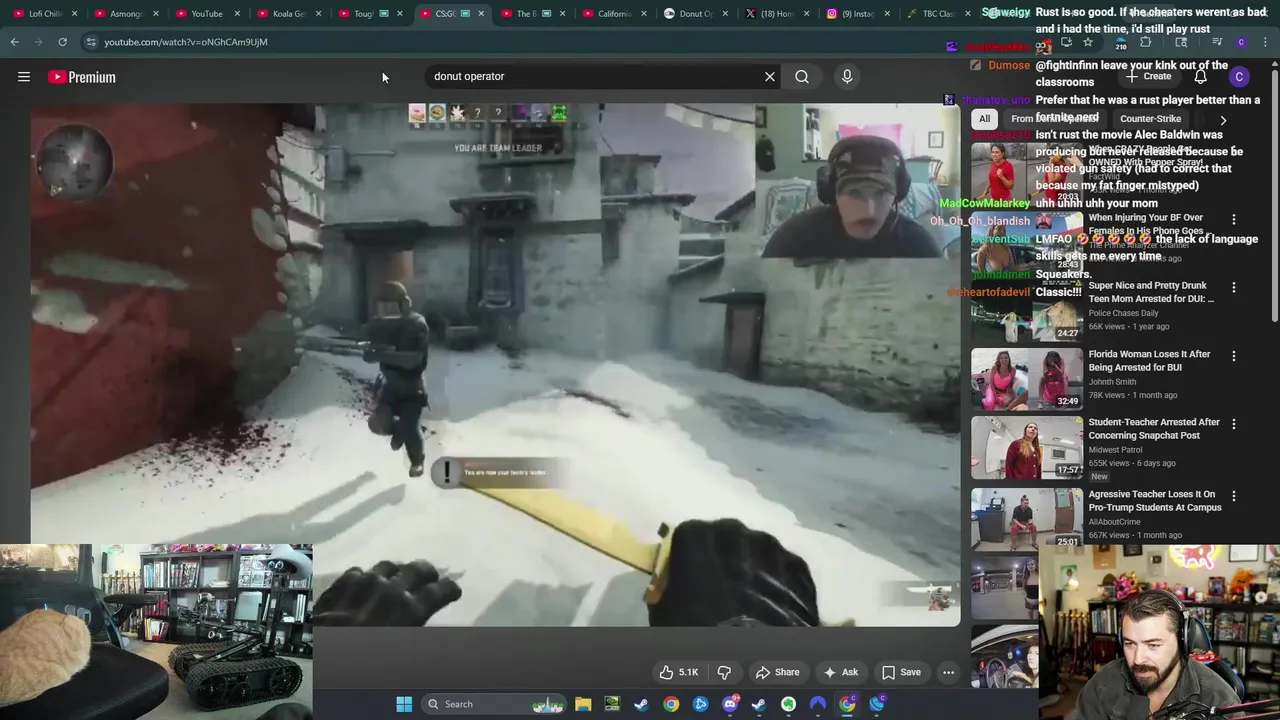Like the video with 5.1K likes
Image resolution: width=1280 pixels, height=720 pixels.
(678, 672)
